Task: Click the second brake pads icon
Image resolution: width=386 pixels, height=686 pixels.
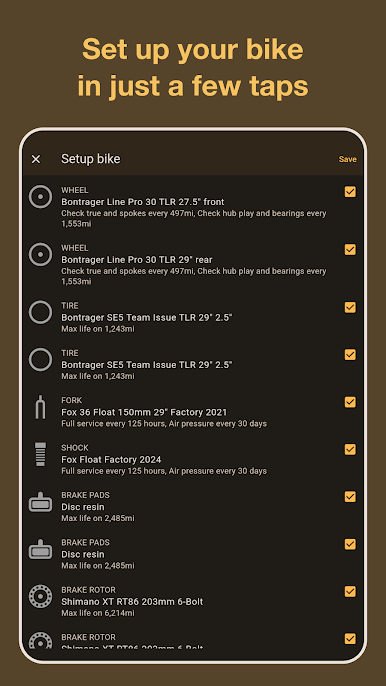Action: [40, 549]
